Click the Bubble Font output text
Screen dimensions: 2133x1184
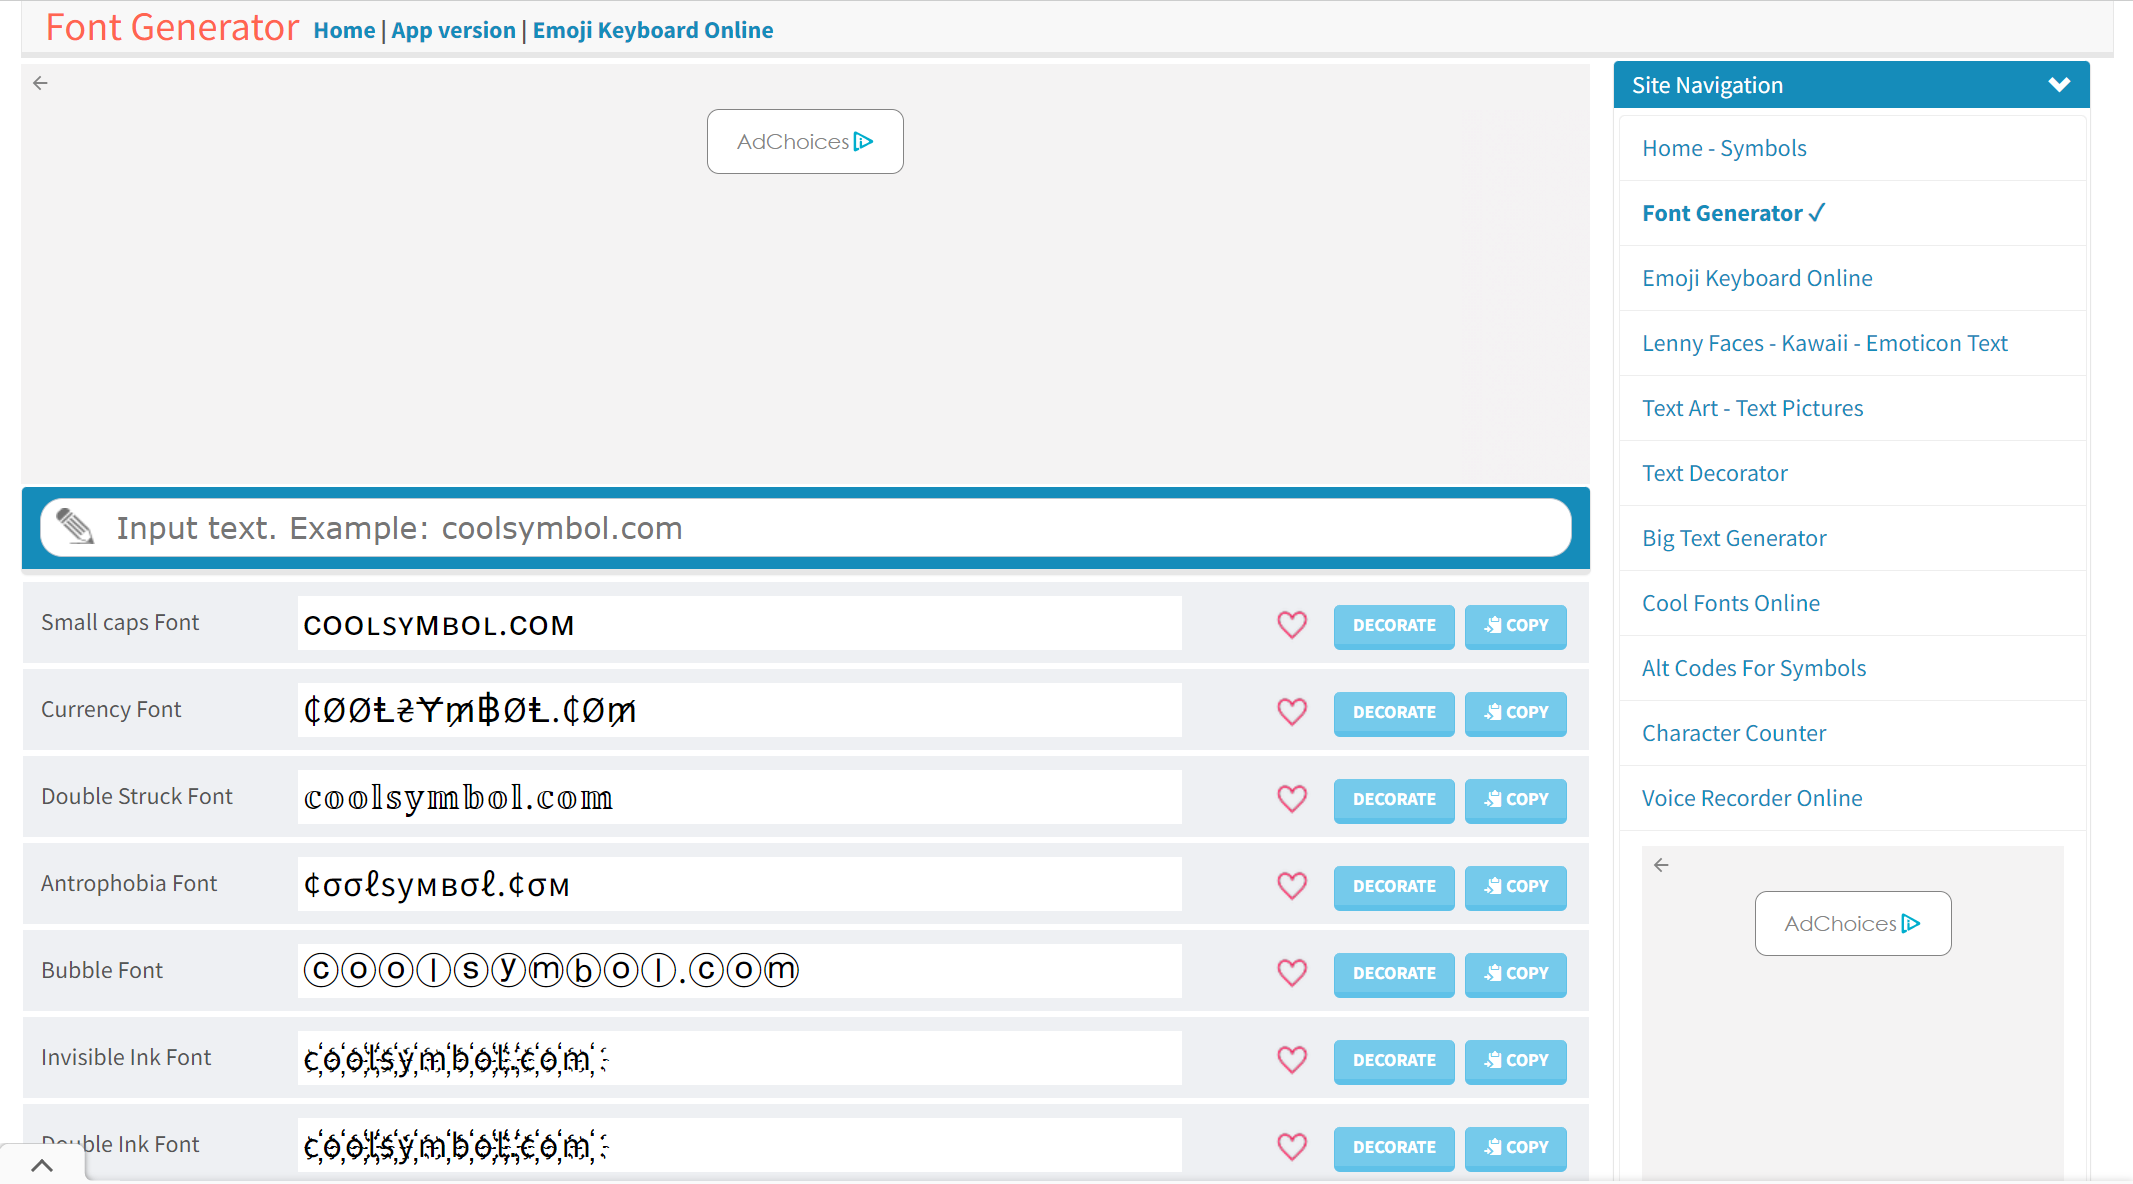739,972
